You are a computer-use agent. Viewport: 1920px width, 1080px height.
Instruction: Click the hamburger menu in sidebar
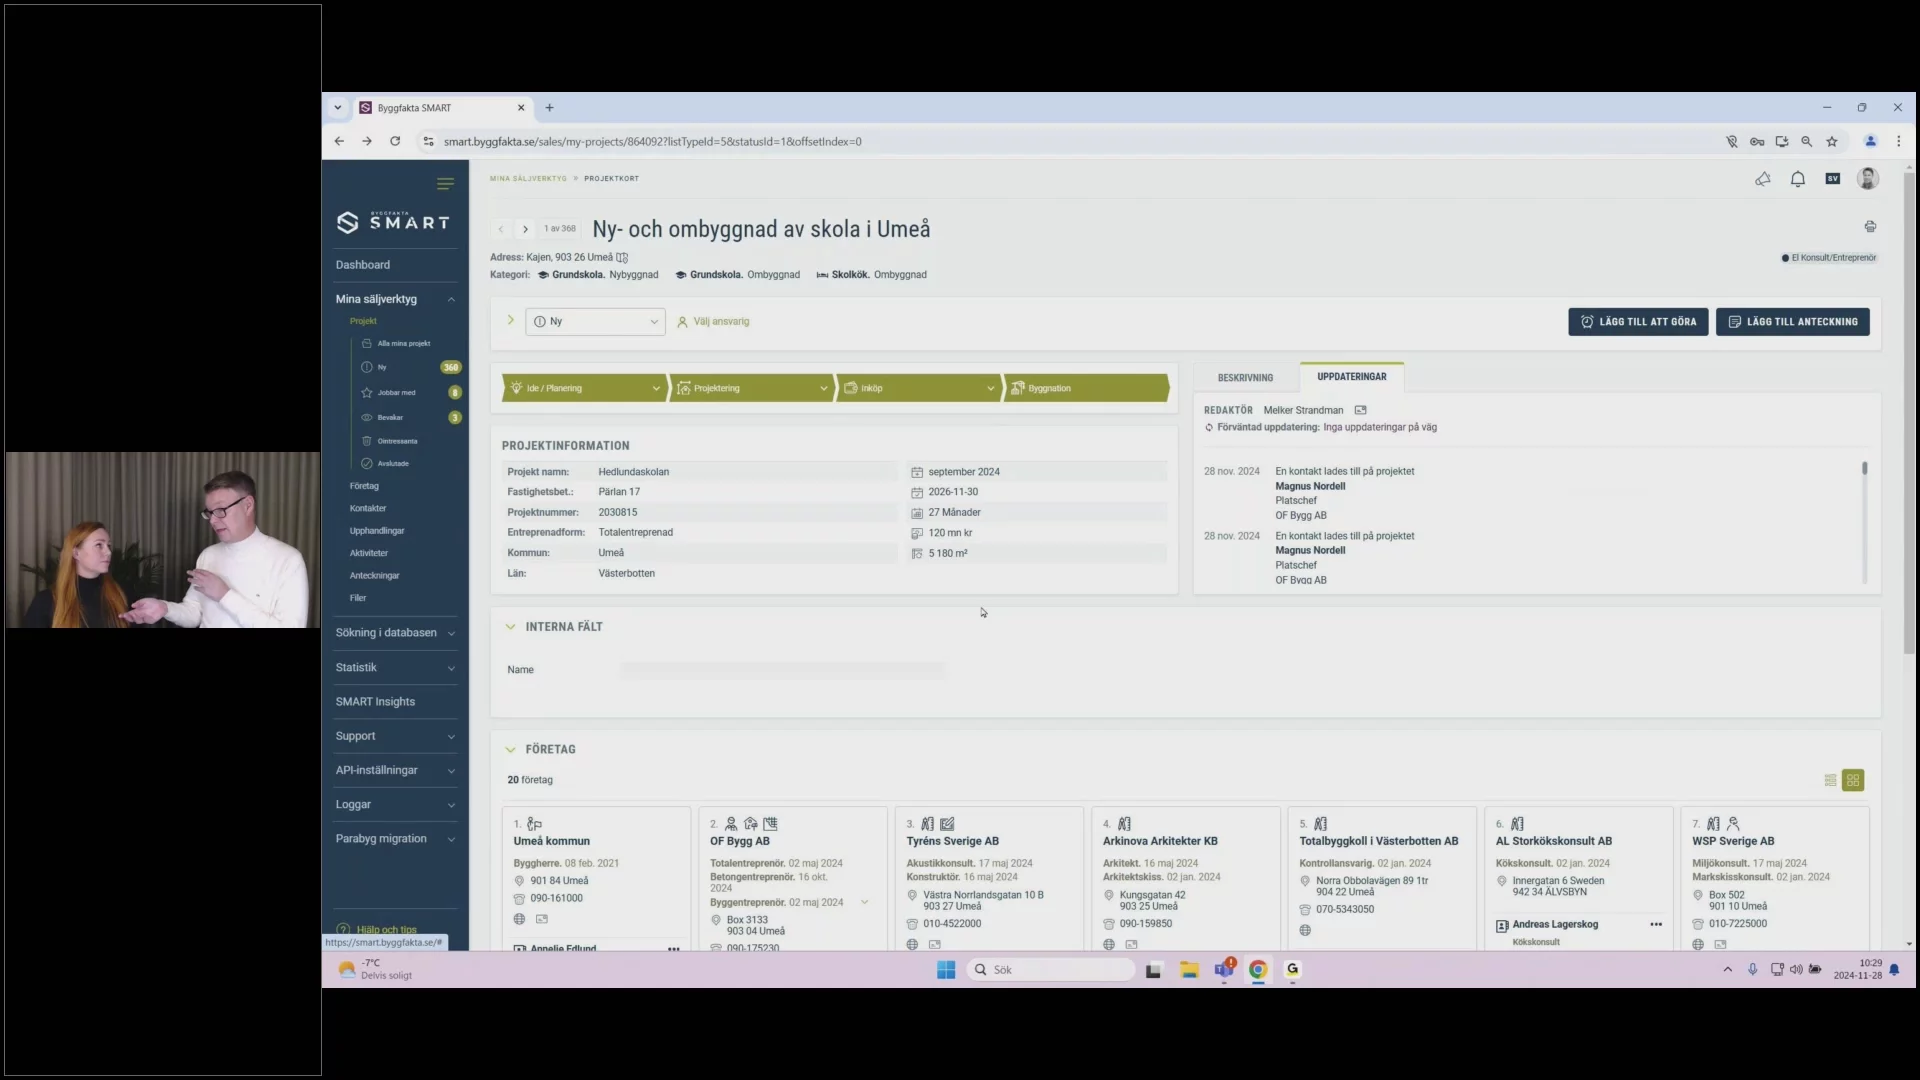pyautogui.click(x=445, y=183)
